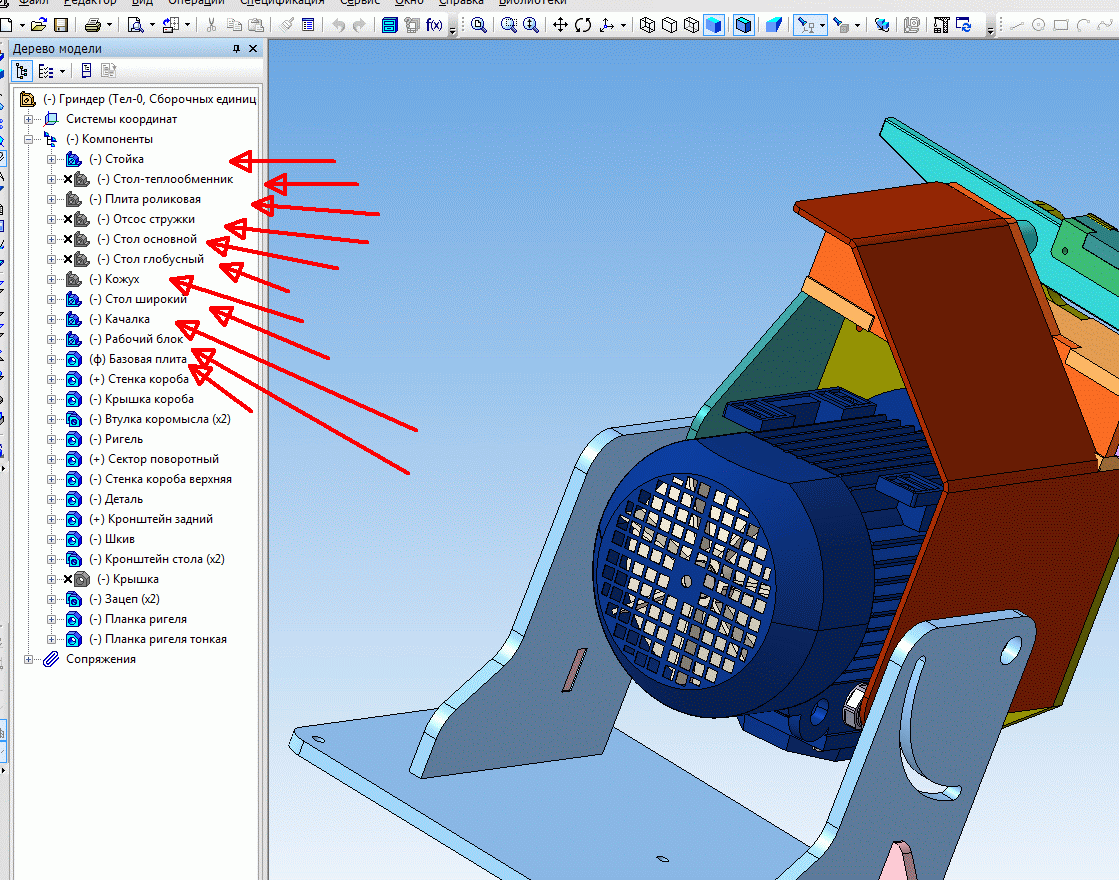Expand the Сопряжения node

tap(29, 659)
